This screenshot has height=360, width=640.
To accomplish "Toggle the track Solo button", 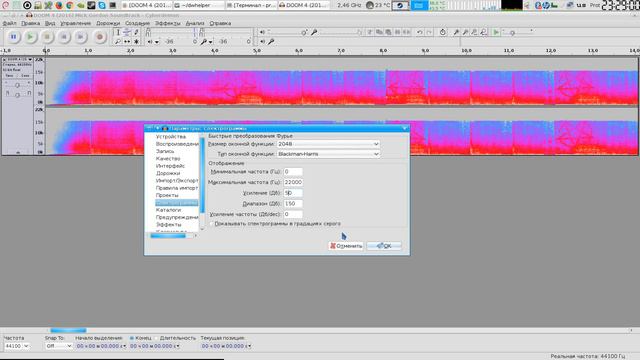I will pyautogui.click(x=25, y=76).
